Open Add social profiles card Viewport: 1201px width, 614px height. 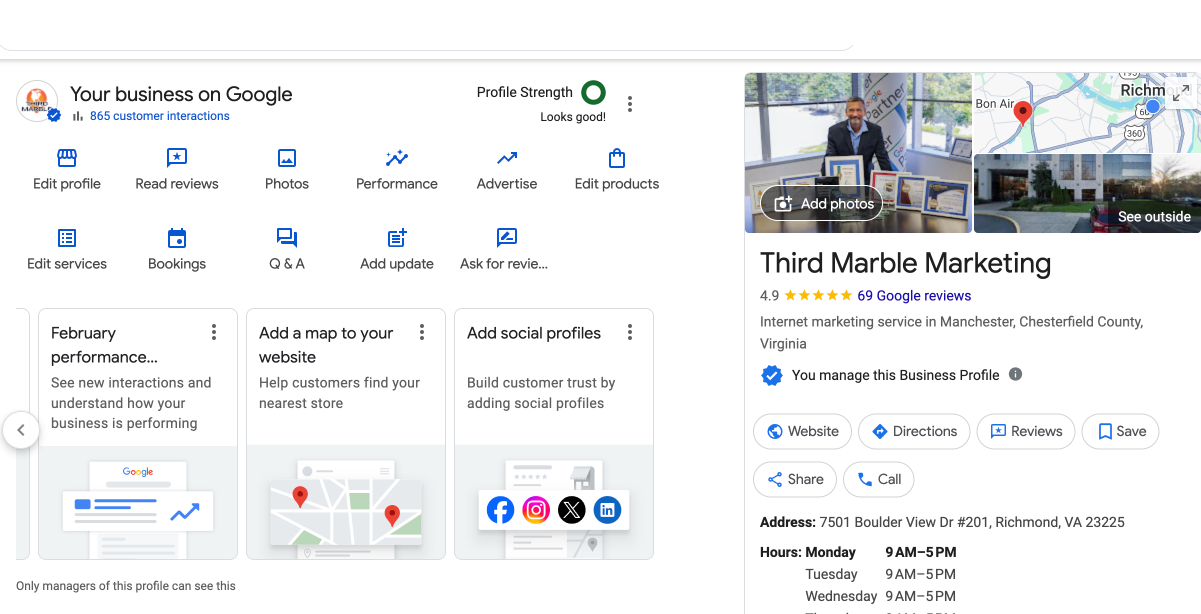[554, 433]
